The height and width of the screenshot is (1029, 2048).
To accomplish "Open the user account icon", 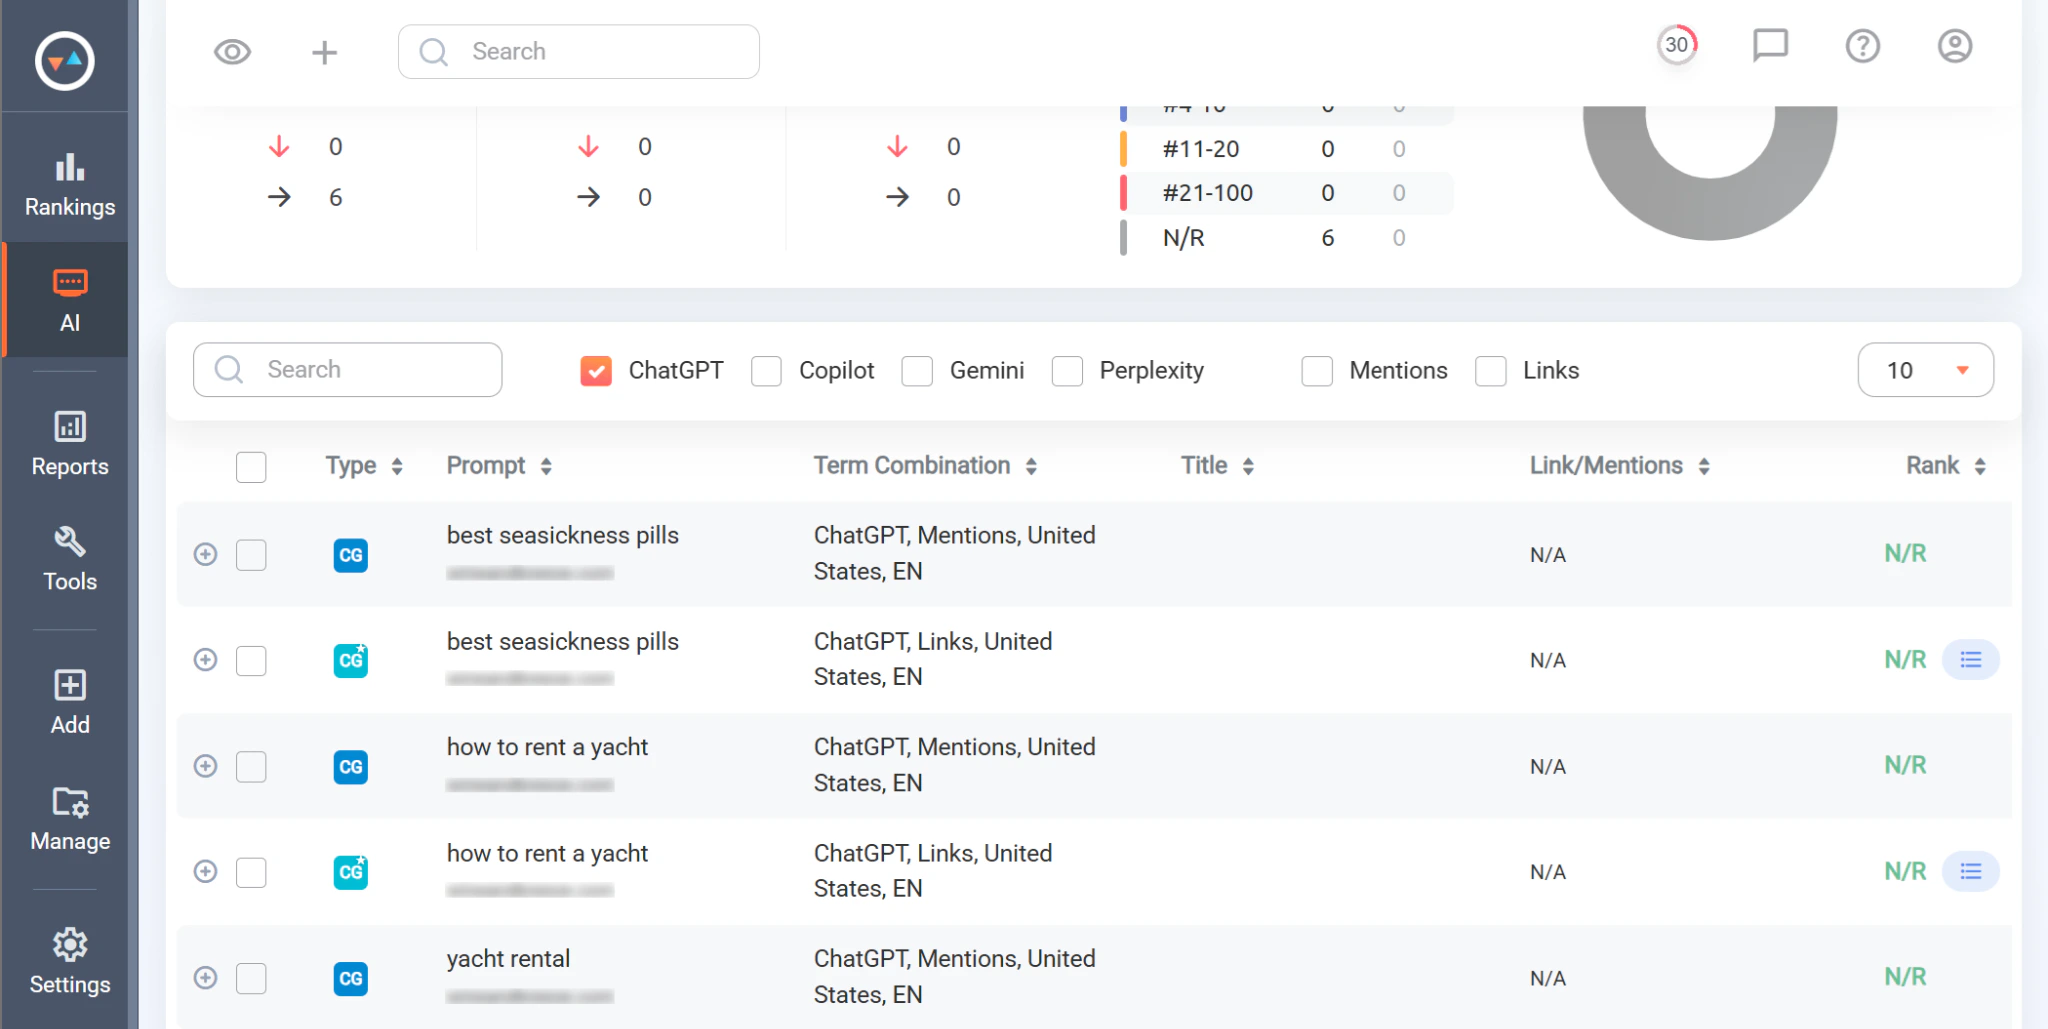I will [1954, 46].
